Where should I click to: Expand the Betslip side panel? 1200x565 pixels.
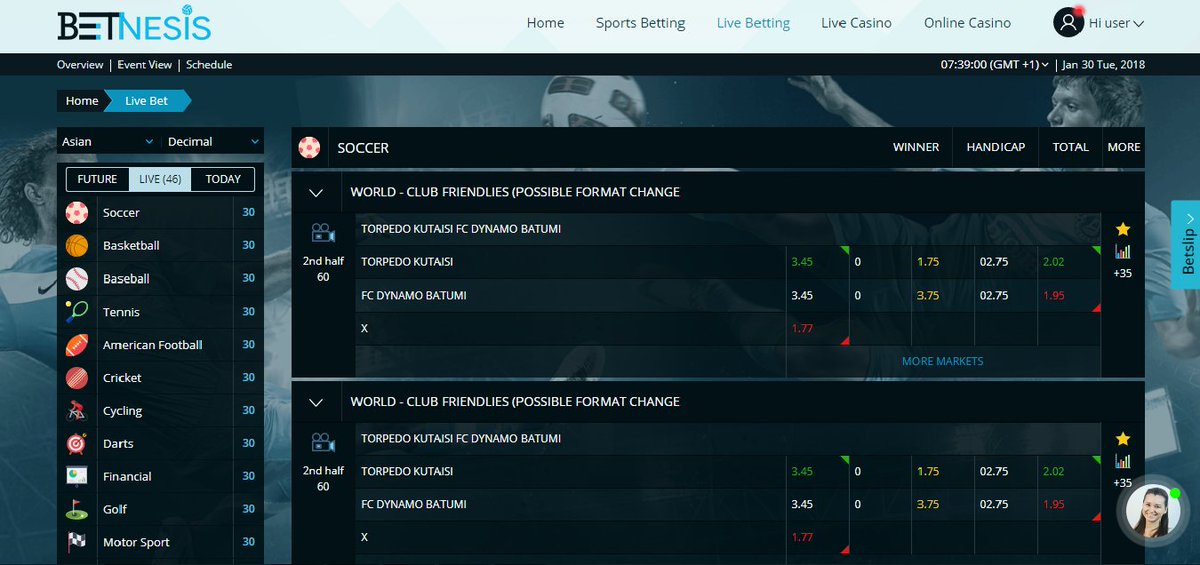1187,243
